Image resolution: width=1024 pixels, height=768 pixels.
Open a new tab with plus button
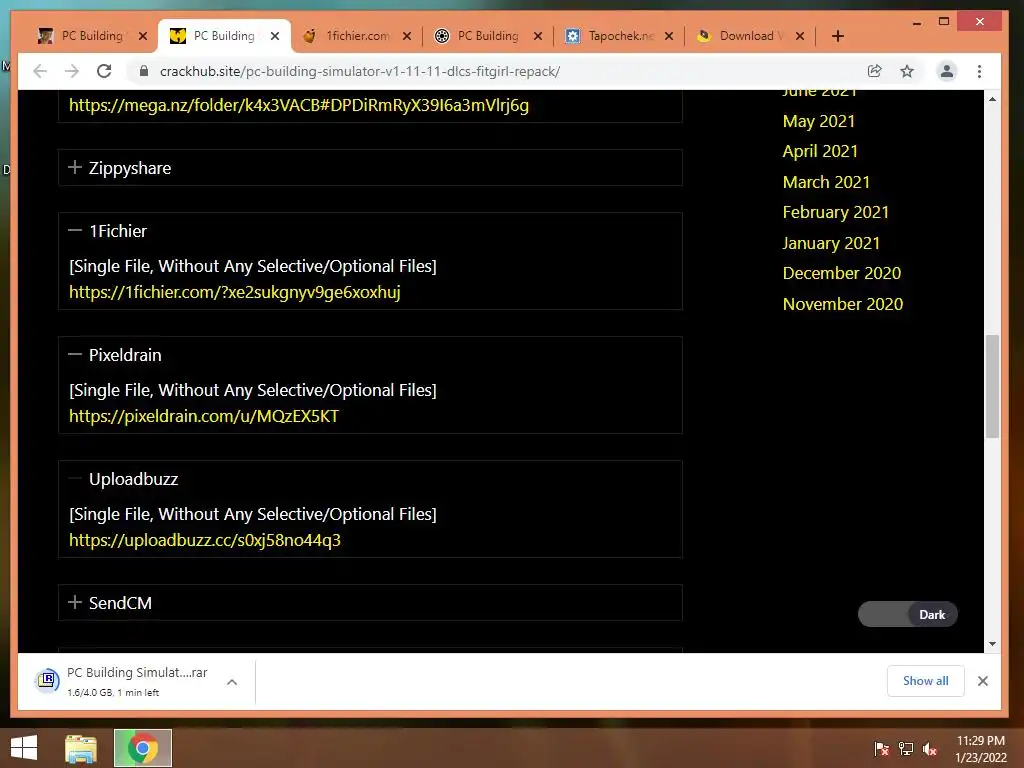pyautogui.click(x=838, y=36)
